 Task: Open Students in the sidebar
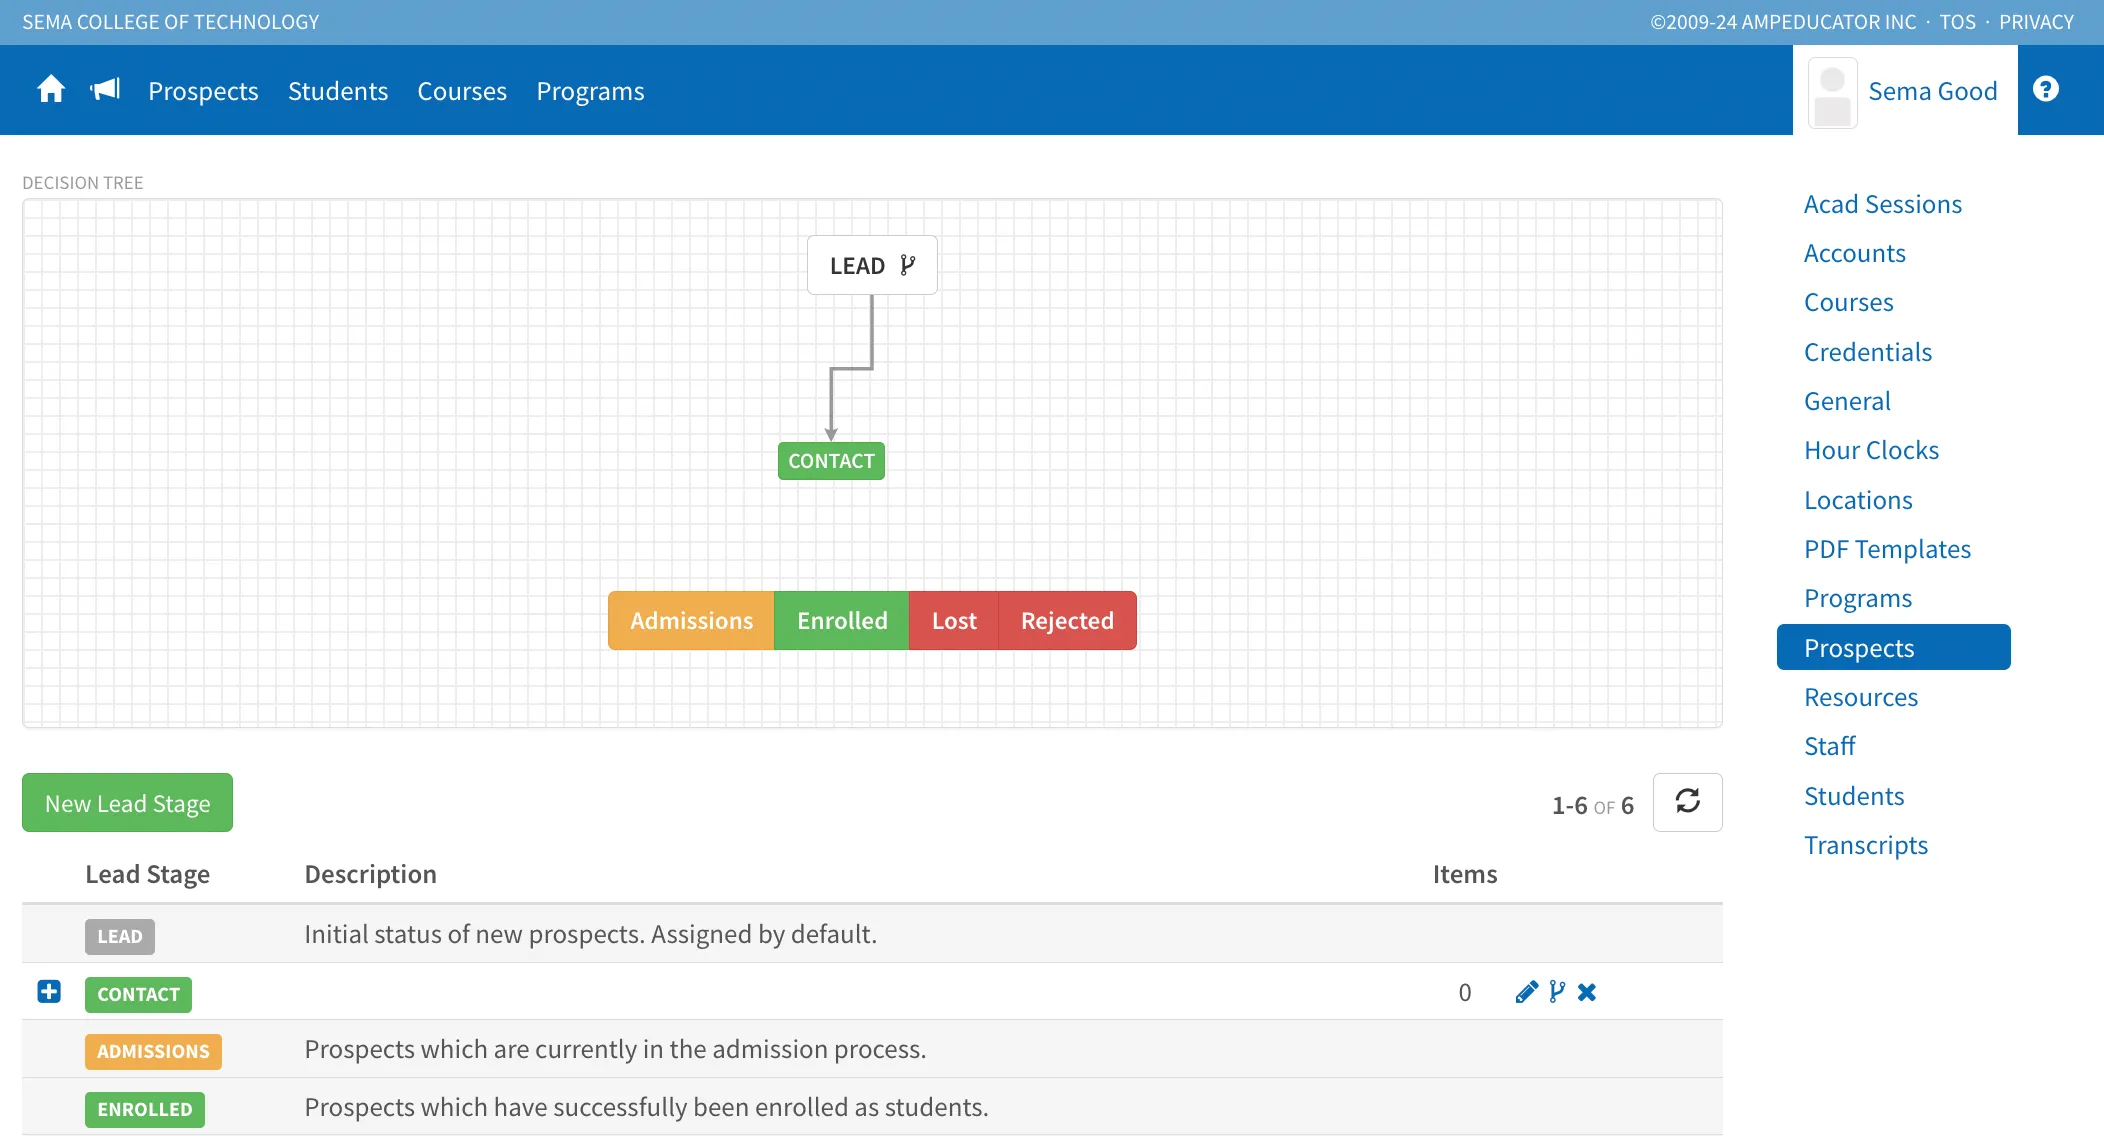tap(1853, 796)
